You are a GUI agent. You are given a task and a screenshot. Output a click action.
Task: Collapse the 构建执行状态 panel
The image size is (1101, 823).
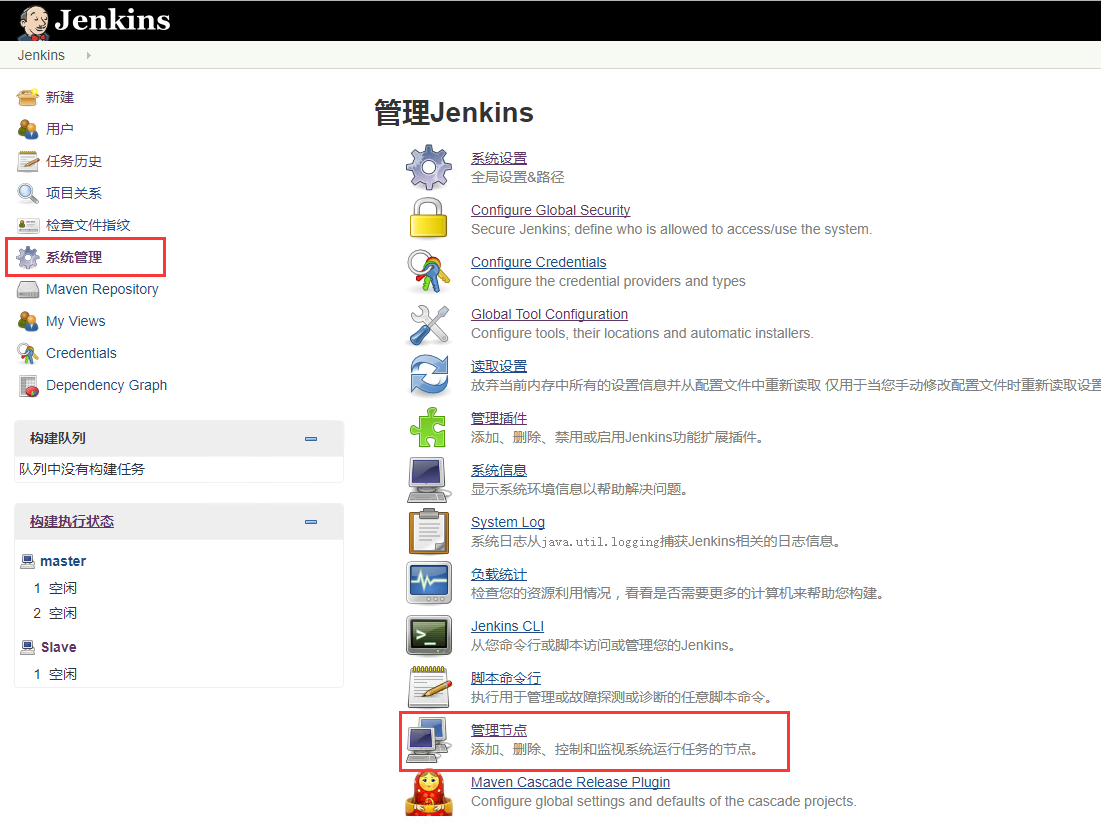coord(311,522)
